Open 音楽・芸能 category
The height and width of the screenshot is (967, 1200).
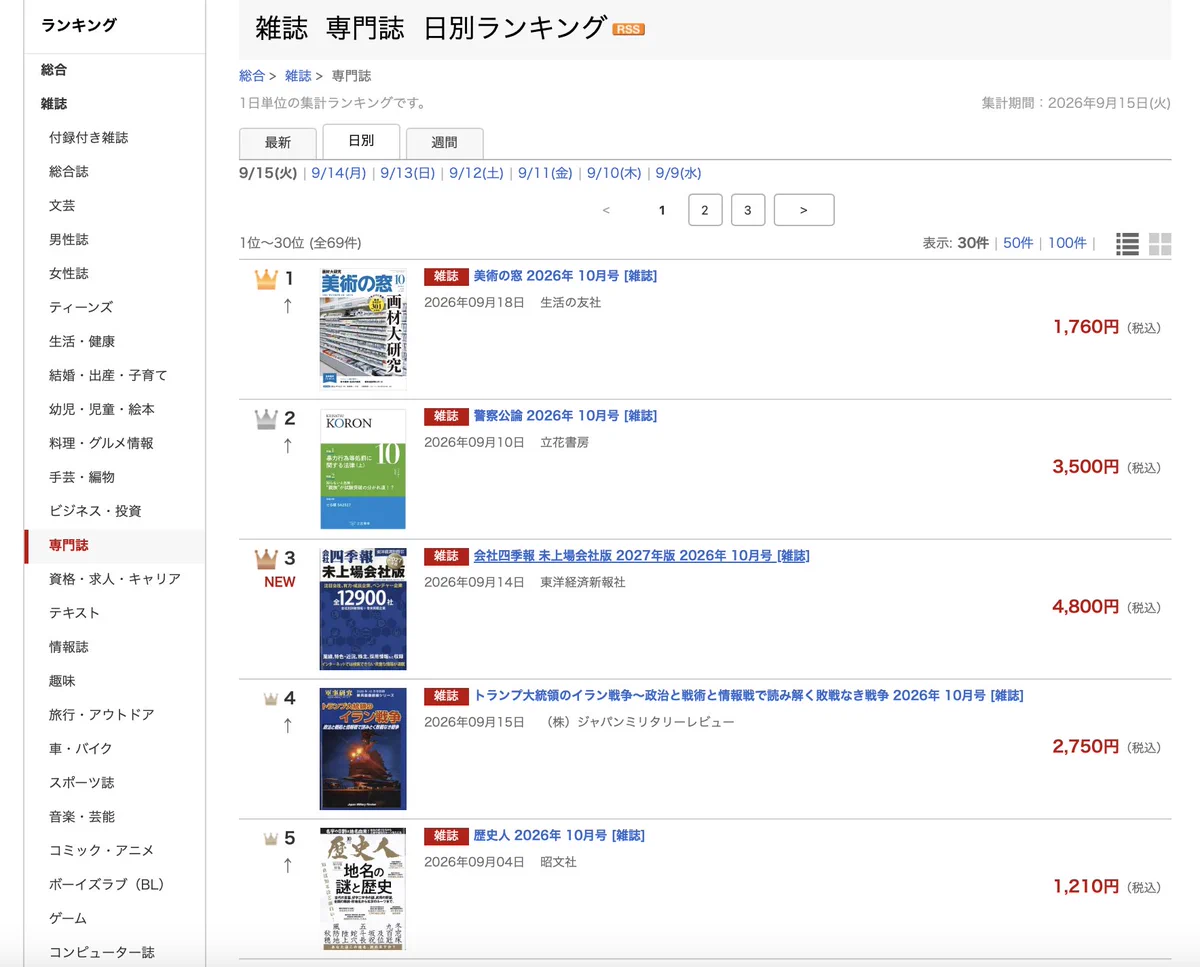(82, 818)
